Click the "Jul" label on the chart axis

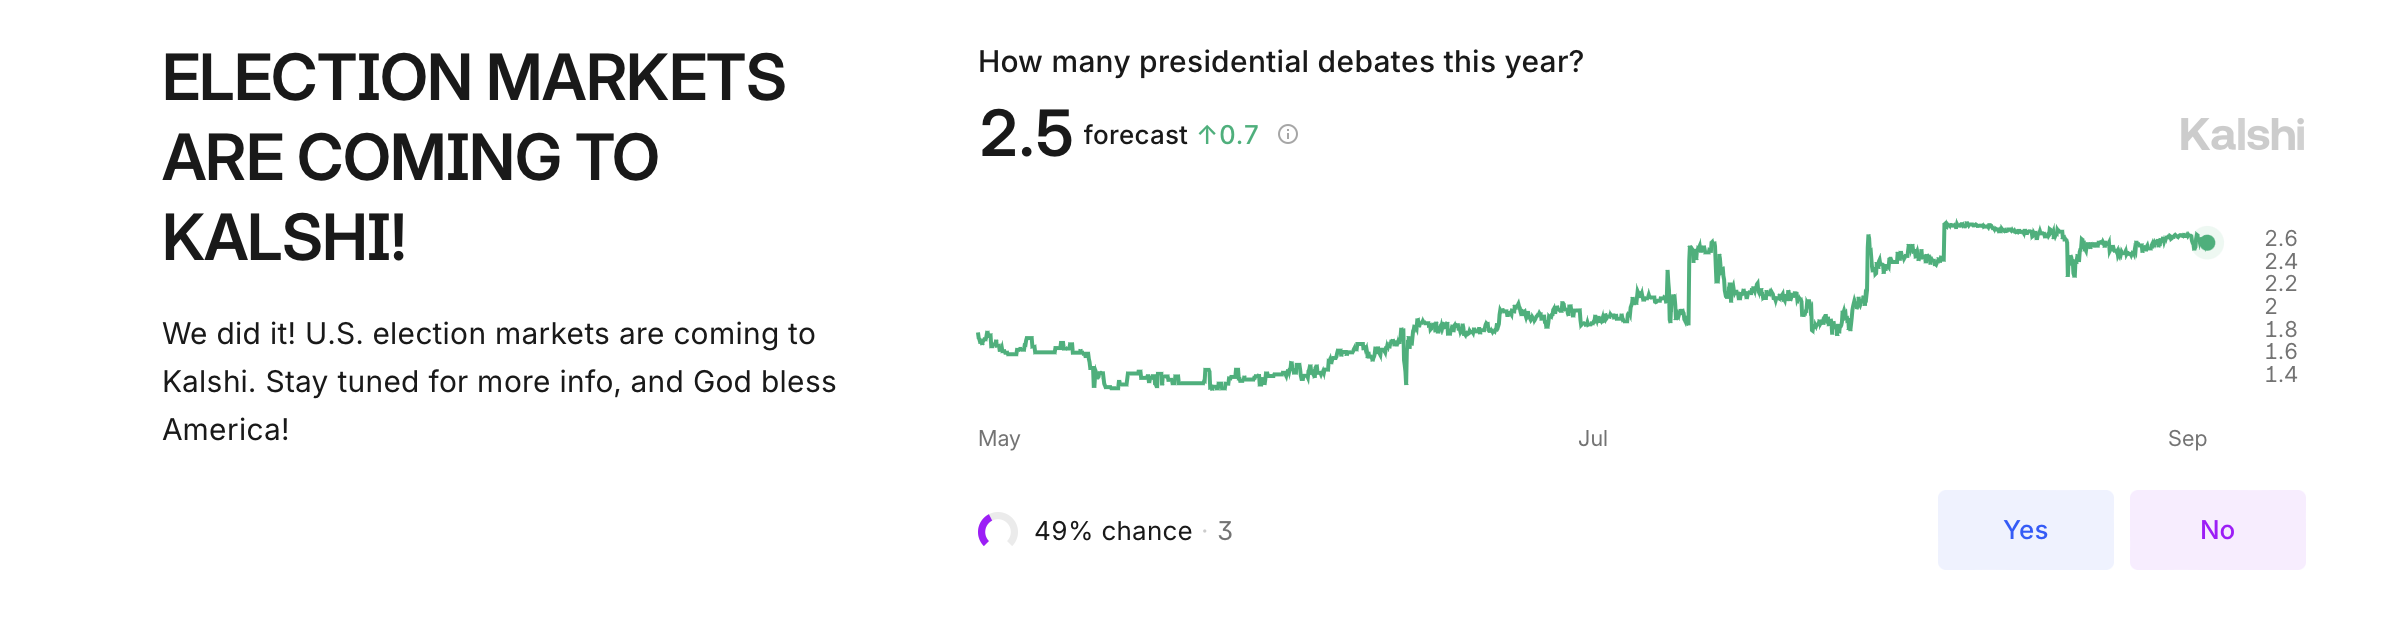click(x=1593, y=439)
